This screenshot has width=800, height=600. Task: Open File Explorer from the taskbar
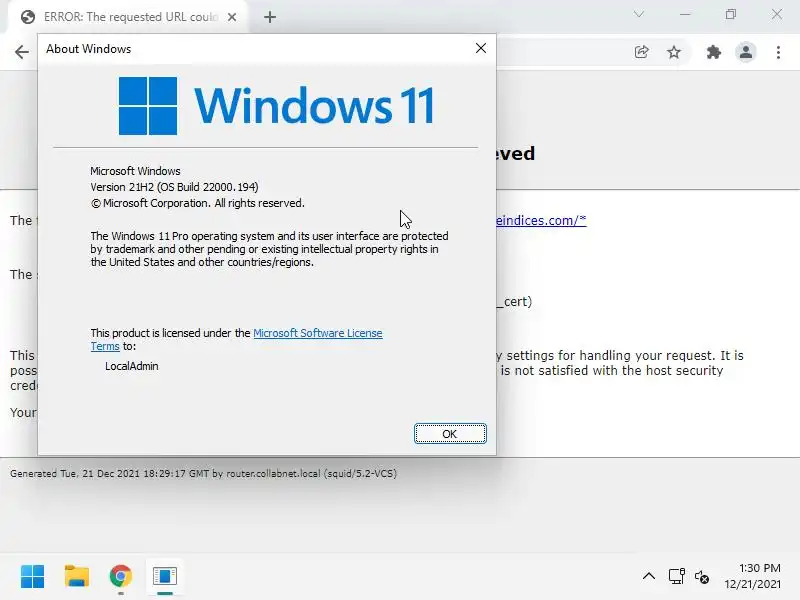point(77,577)
